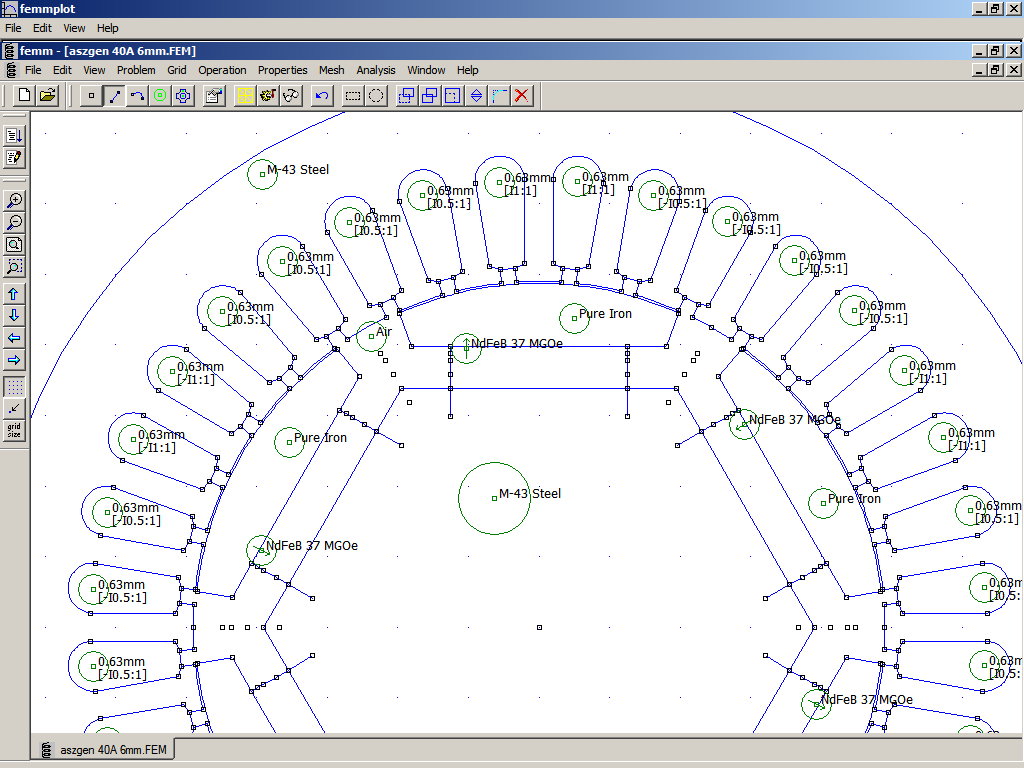The height and width of the screenshot is (768, 1024).
Task: Click the list-with-down-arrow icon in left toolbar
Action: (x=14, y=135)
